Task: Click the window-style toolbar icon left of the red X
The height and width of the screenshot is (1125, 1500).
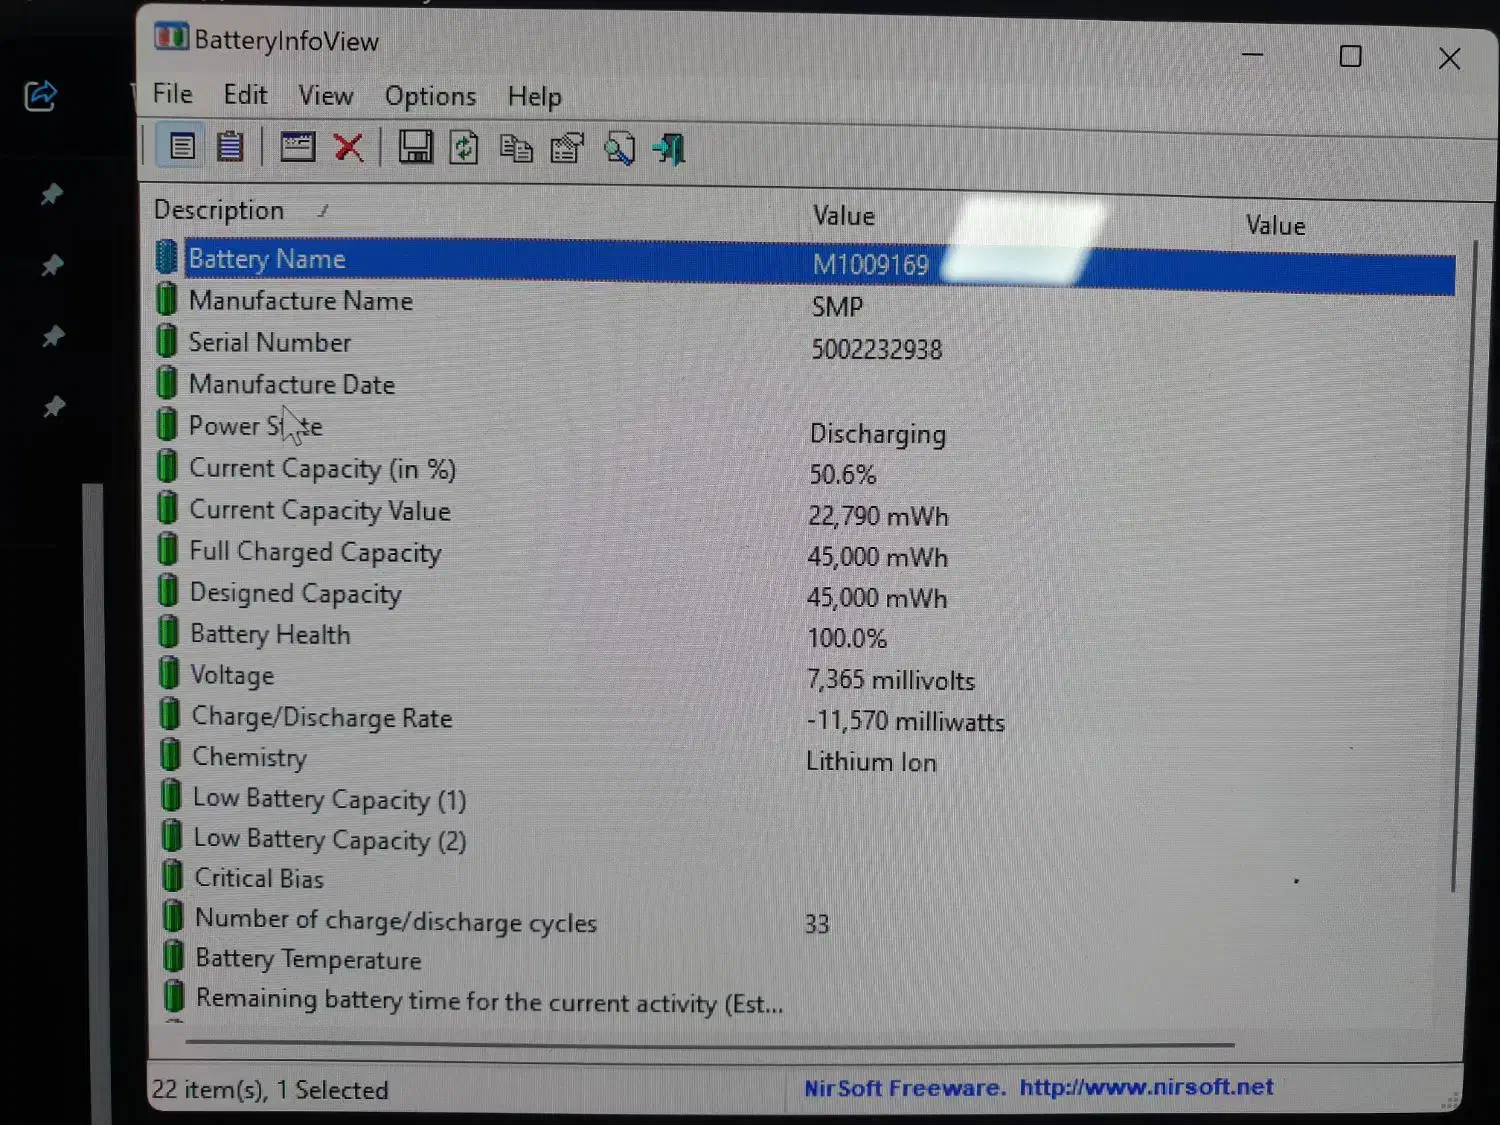Action: tap(297, 147)
